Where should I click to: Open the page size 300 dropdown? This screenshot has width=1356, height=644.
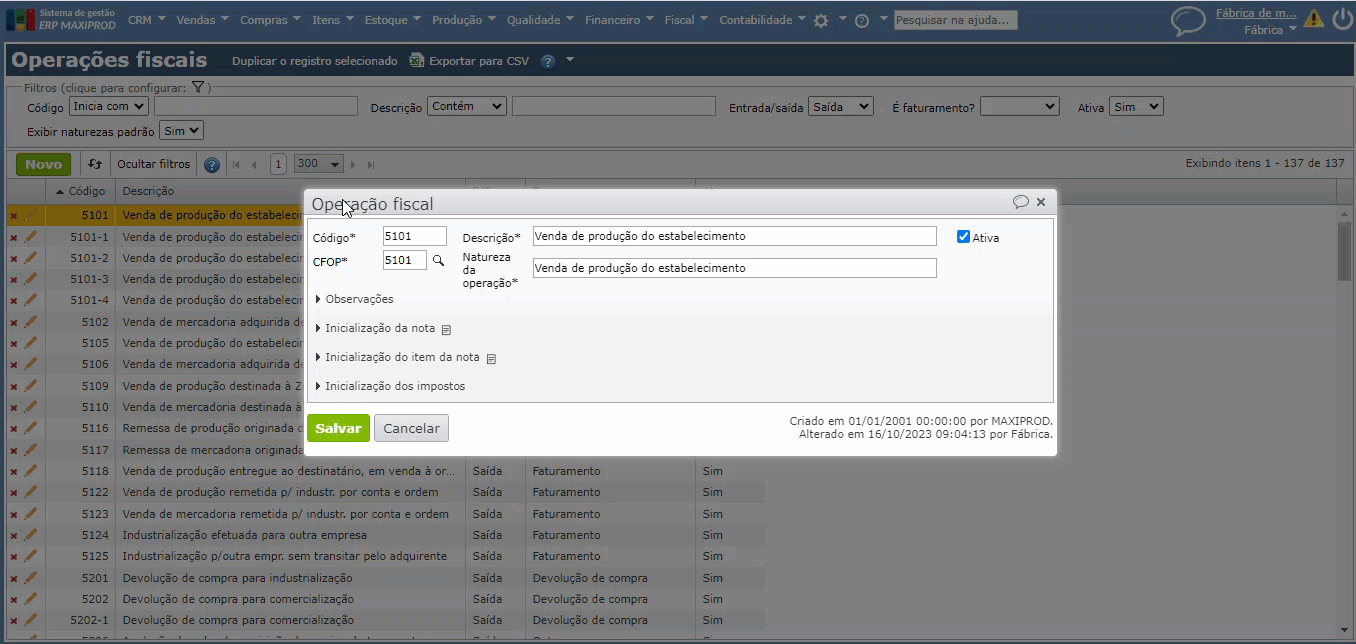coord(319,164)
